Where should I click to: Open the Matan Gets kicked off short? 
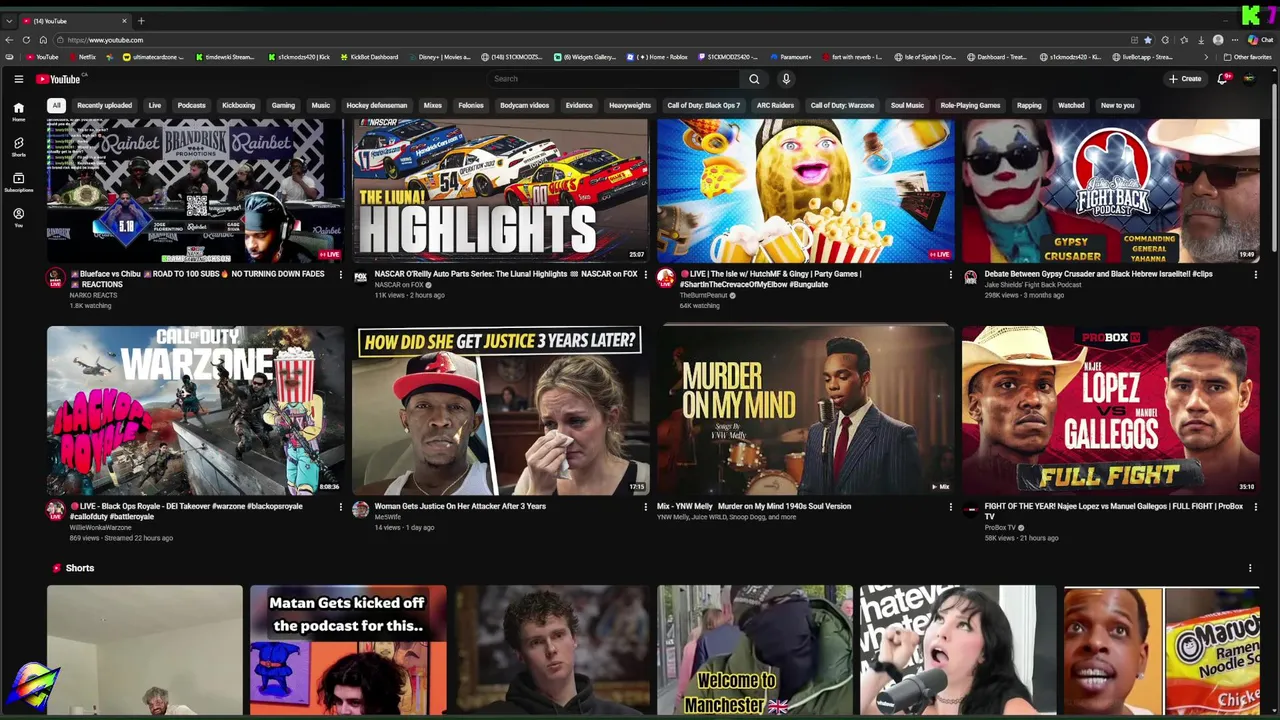[348, 650]
